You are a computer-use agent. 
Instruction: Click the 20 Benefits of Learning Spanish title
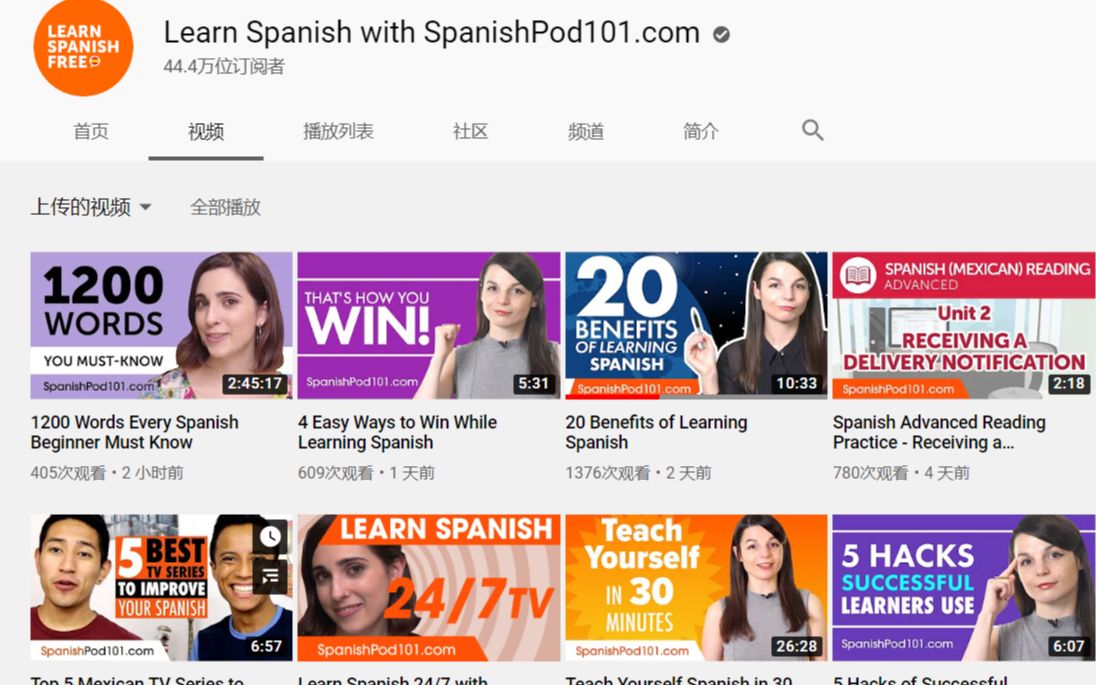pos(657,432)
